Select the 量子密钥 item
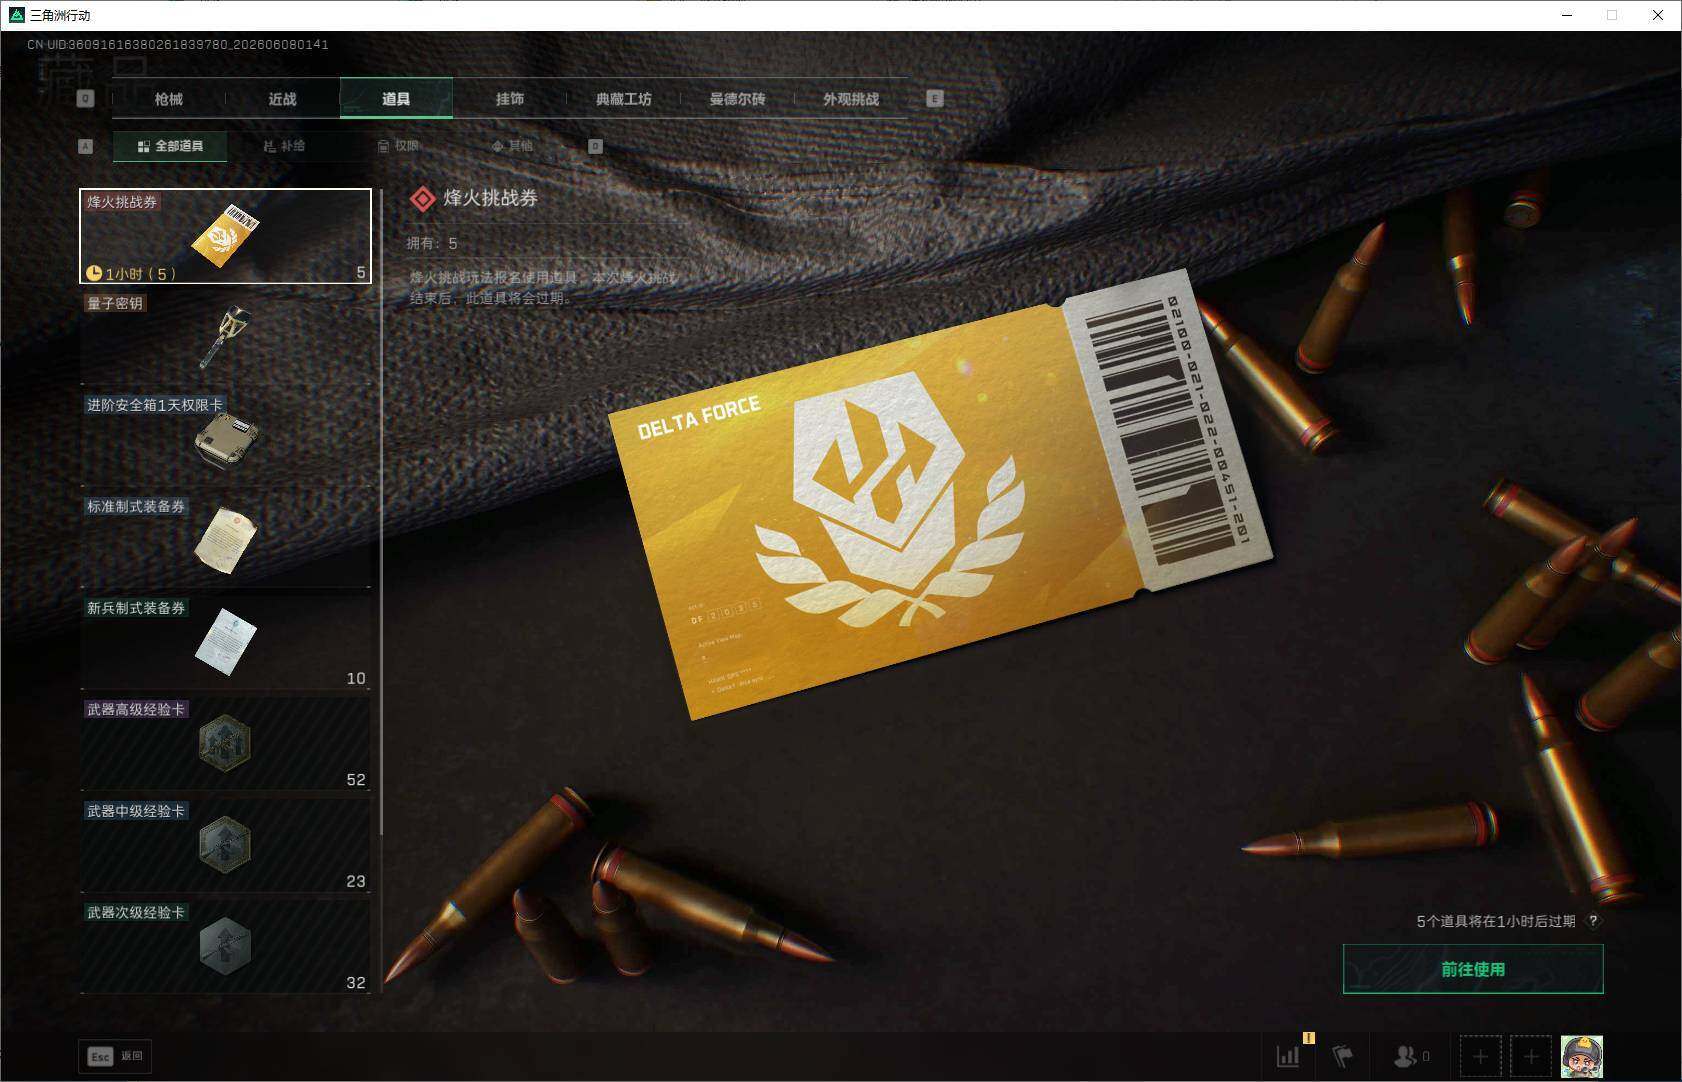Viewport: 1682px width, 1082px height. (226, 338)
